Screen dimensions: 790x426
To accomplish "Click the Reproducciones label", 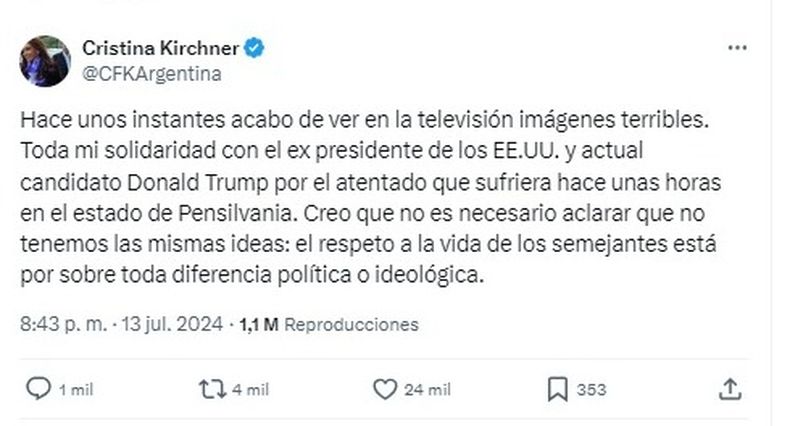I will click(x=350, y=325).
